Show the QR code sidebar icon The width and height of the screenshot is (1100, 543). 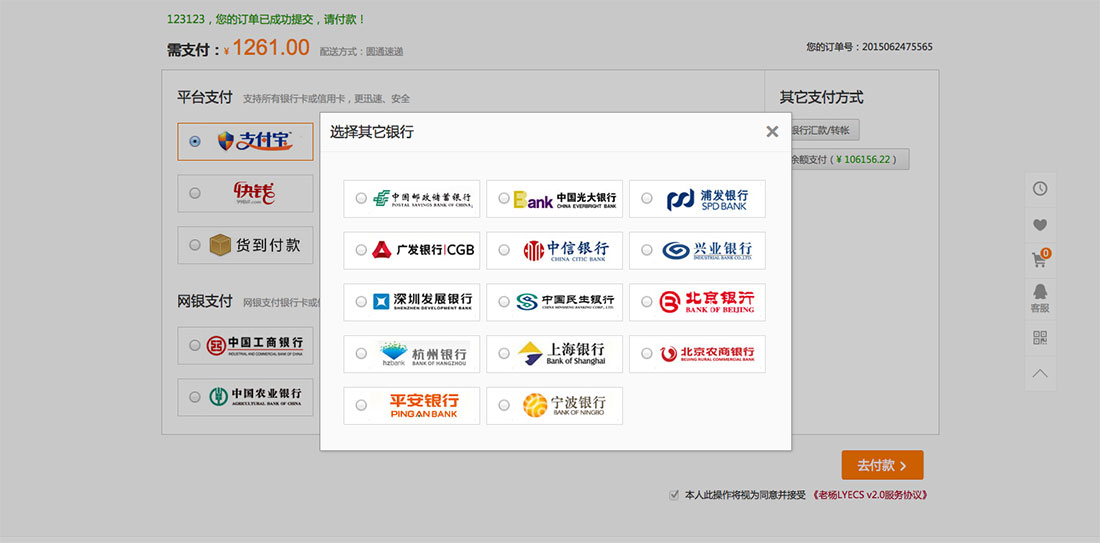pos(1040,337)
